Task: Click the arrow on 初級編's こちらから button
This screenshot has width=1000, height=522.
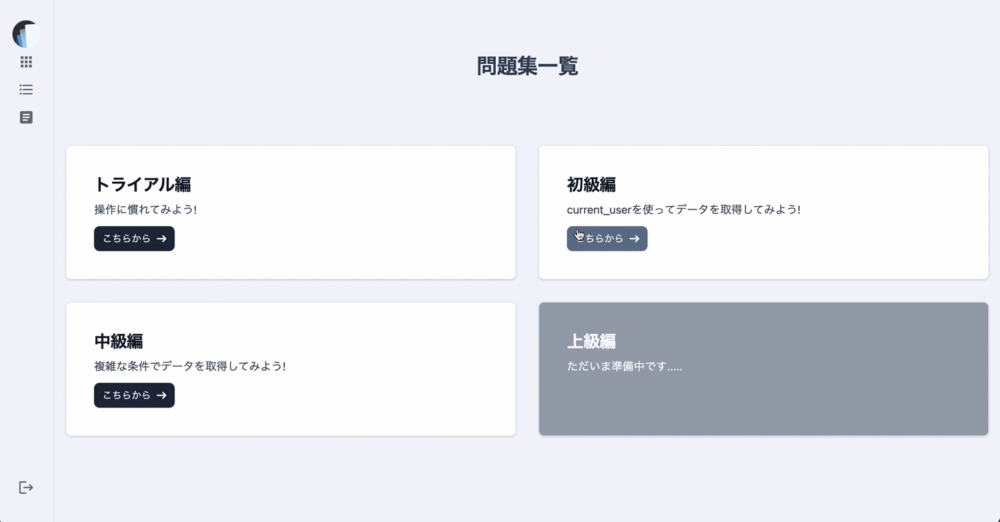Action: point(634,239)
